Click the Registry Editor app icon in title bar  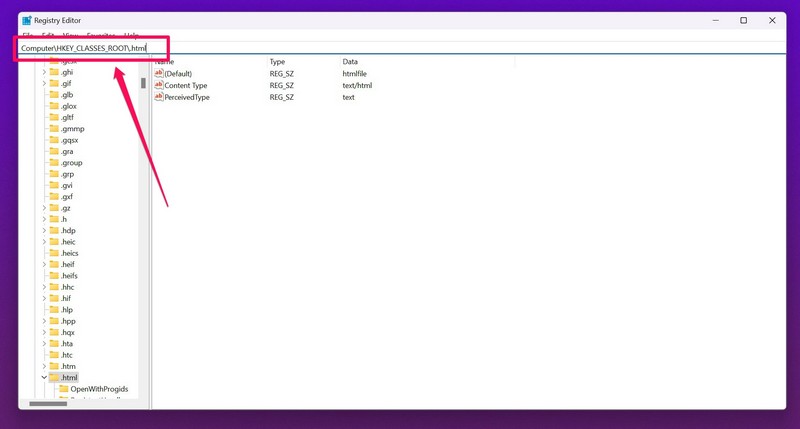click(27, 20)
